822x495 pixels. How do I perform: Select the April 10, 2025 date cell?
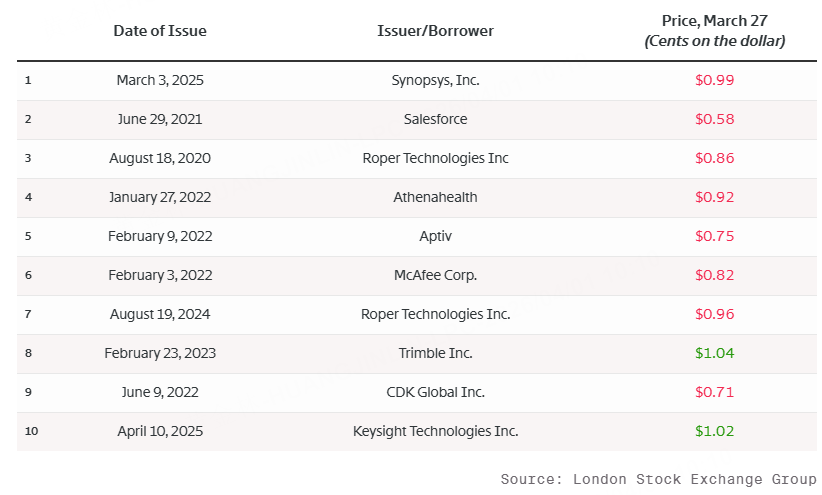[160, 431]
